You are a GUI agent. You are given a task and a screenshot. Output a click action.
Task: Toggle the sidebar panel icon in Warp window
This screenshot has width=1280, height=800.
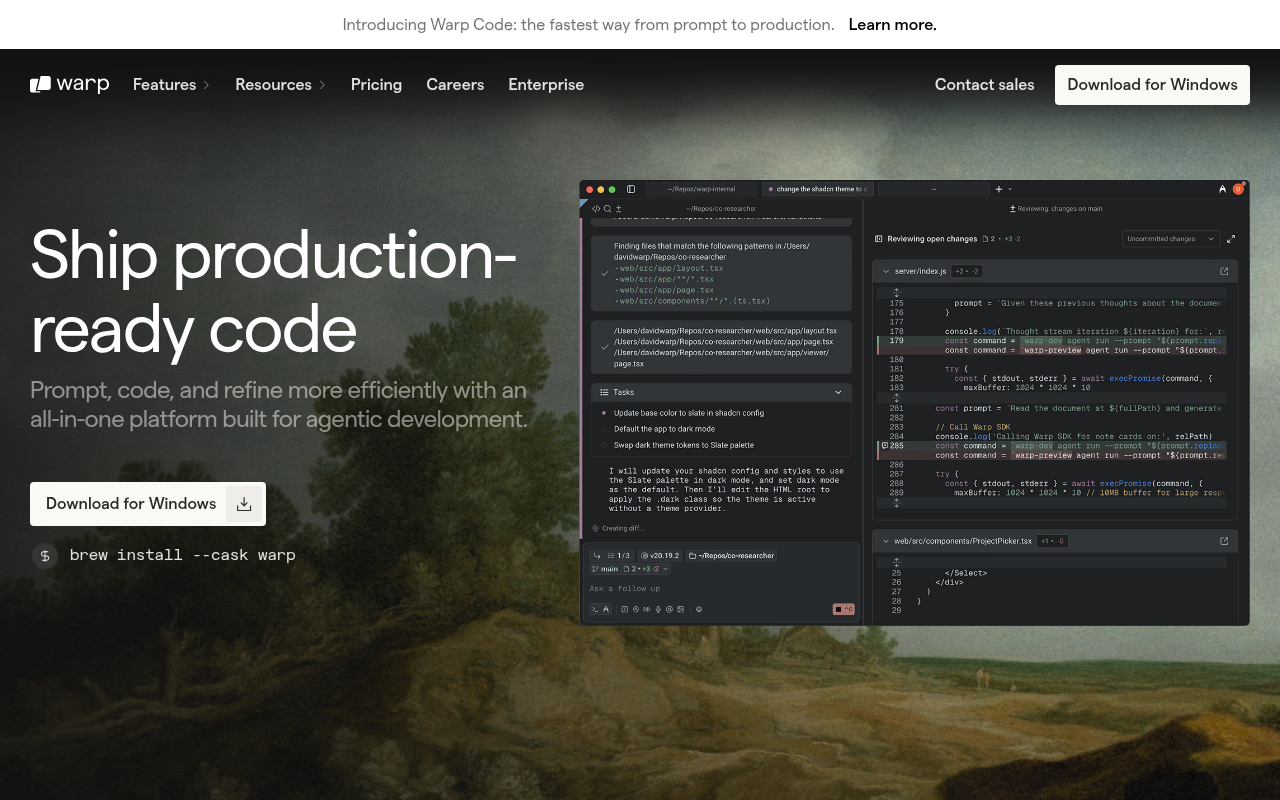coord(631,189)
